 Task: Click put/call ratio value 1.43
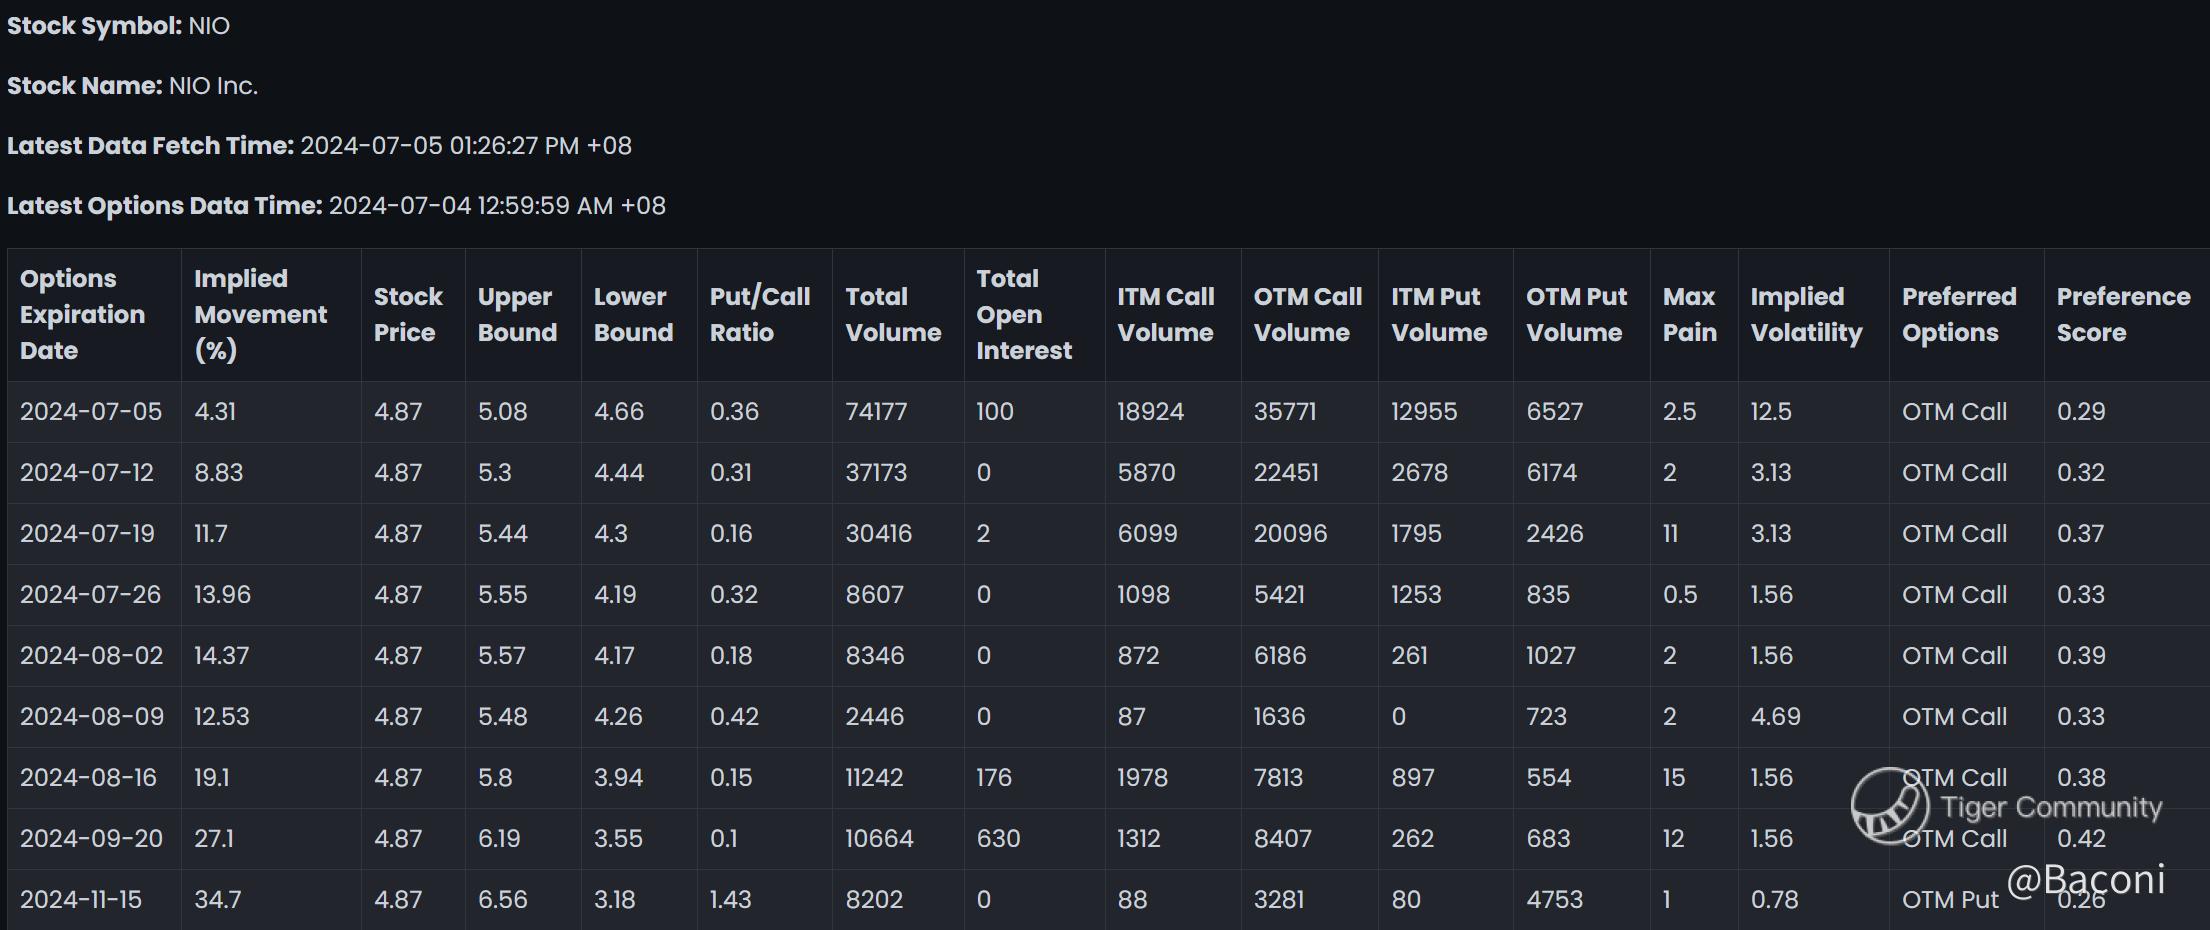730,899
